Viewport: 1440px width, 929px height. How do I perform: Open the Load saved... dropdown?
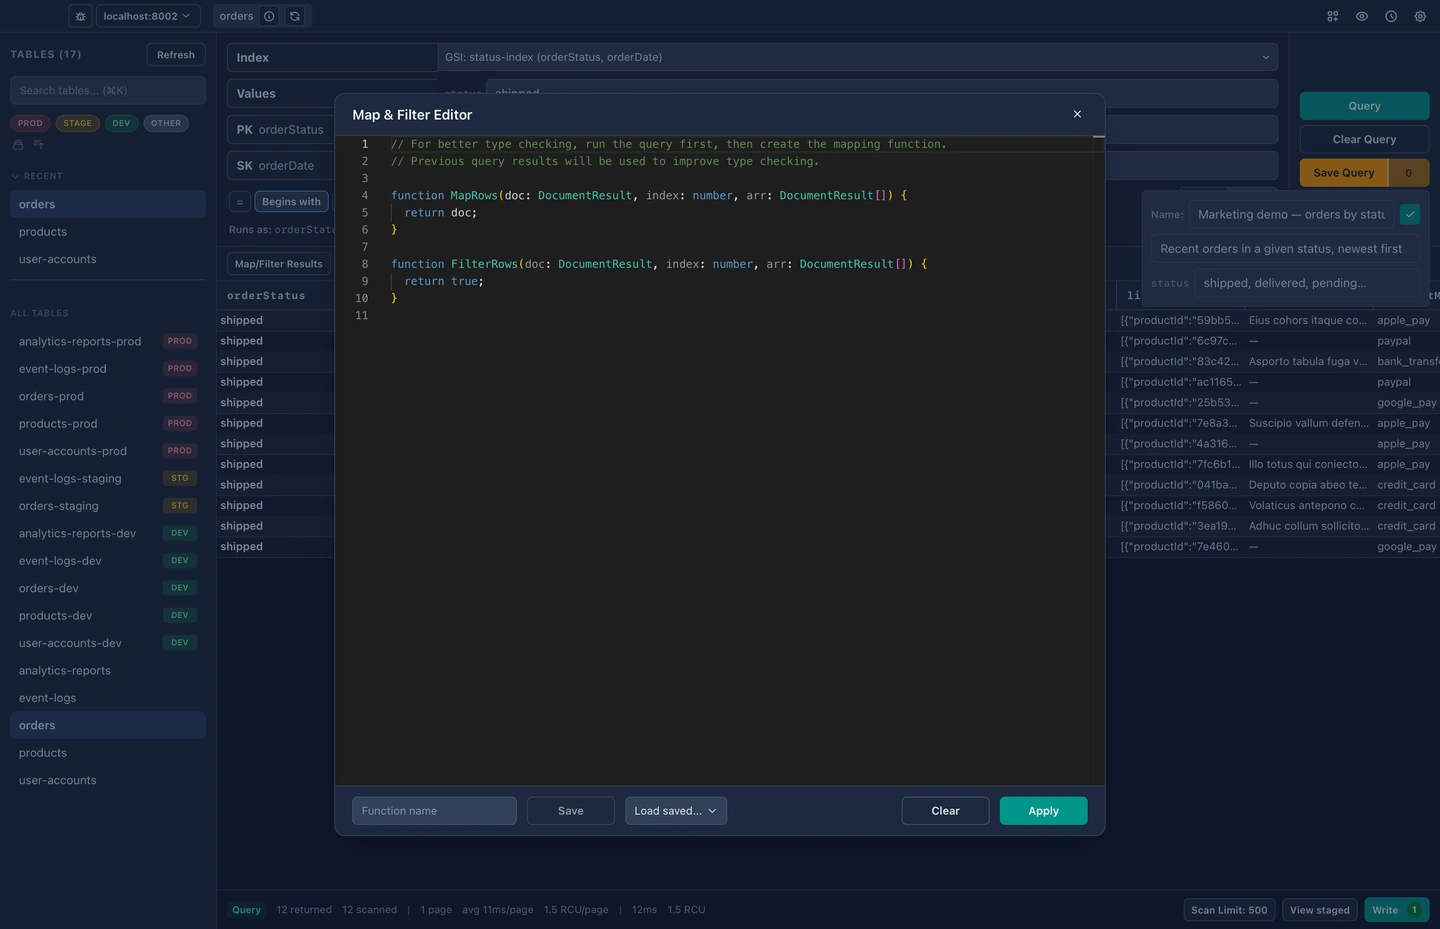click(x=676, y=811)
